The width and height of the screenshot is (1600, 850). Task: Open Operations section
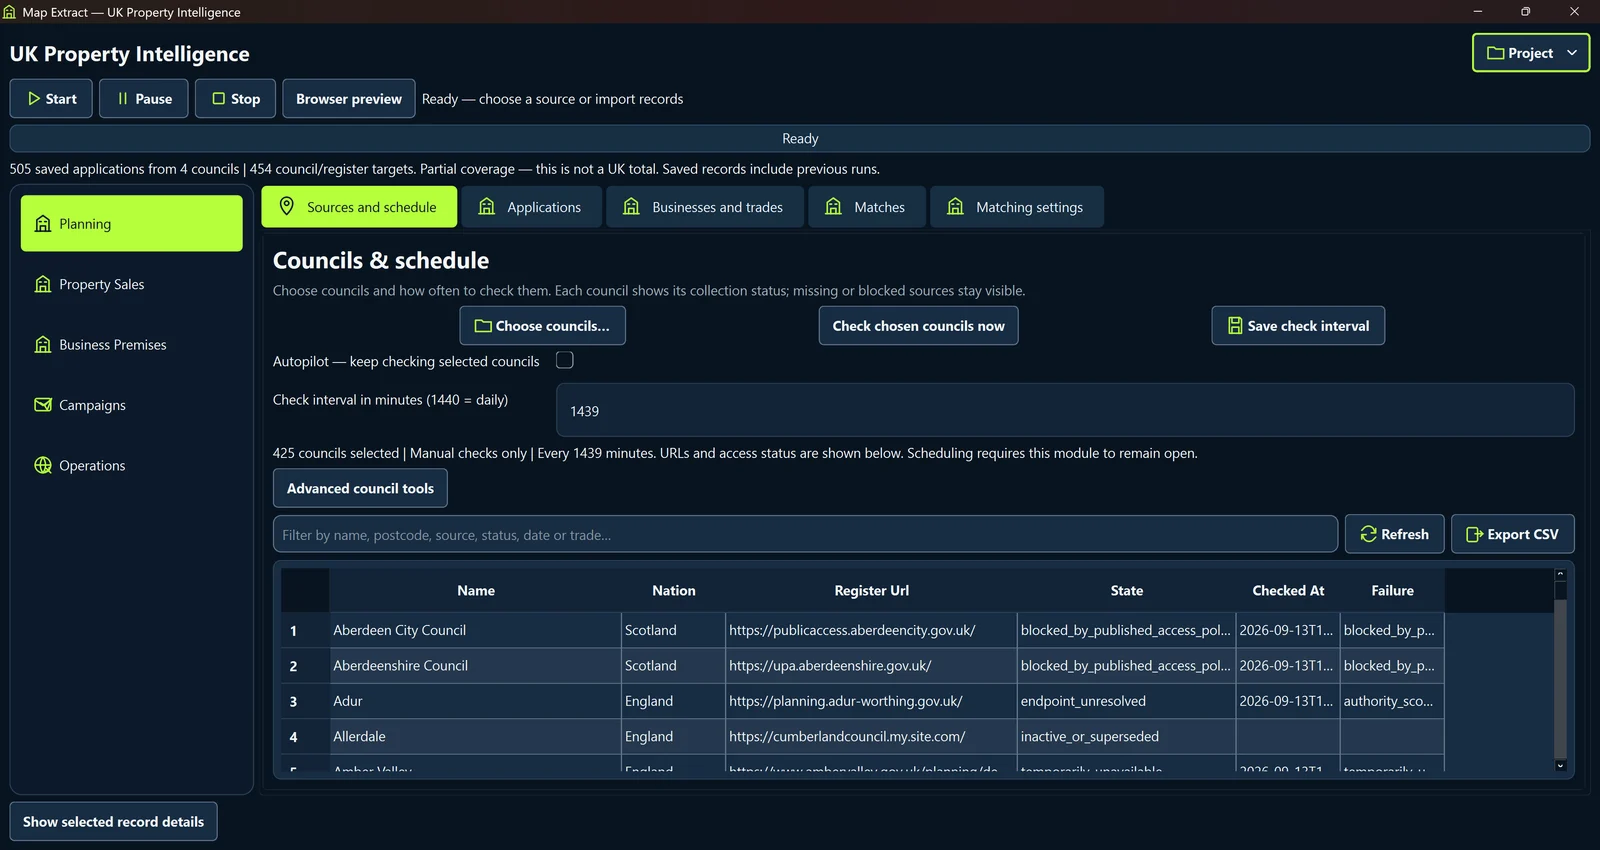point(132,465)
